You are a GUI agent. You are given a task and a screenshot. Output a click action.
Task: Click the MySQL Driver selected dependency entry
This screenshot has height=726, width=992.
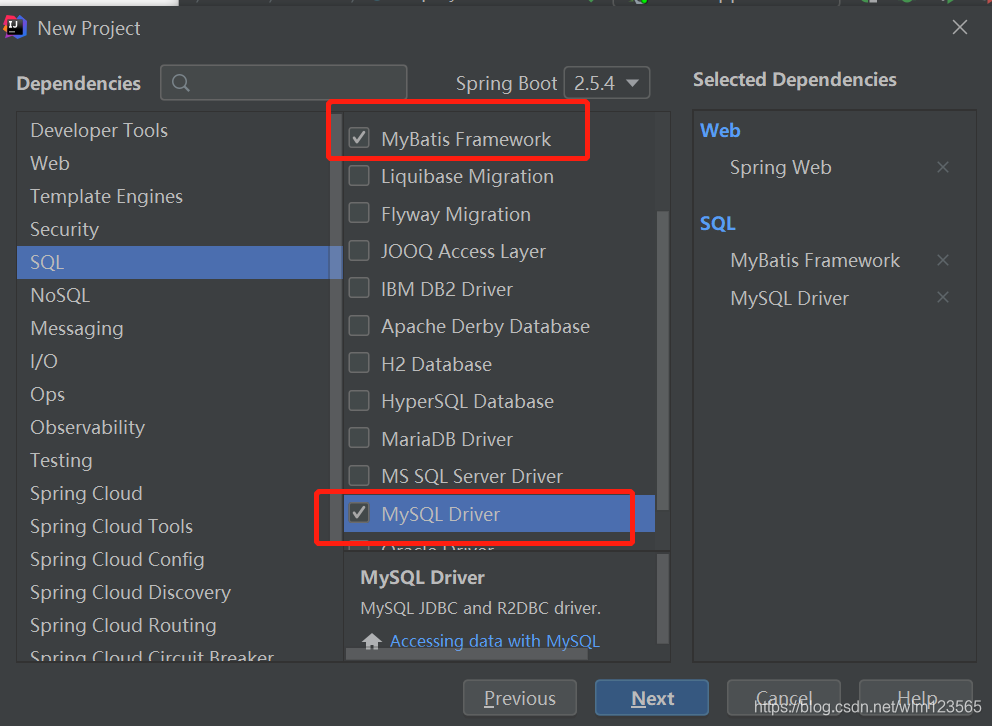click(x=790, y=298)
